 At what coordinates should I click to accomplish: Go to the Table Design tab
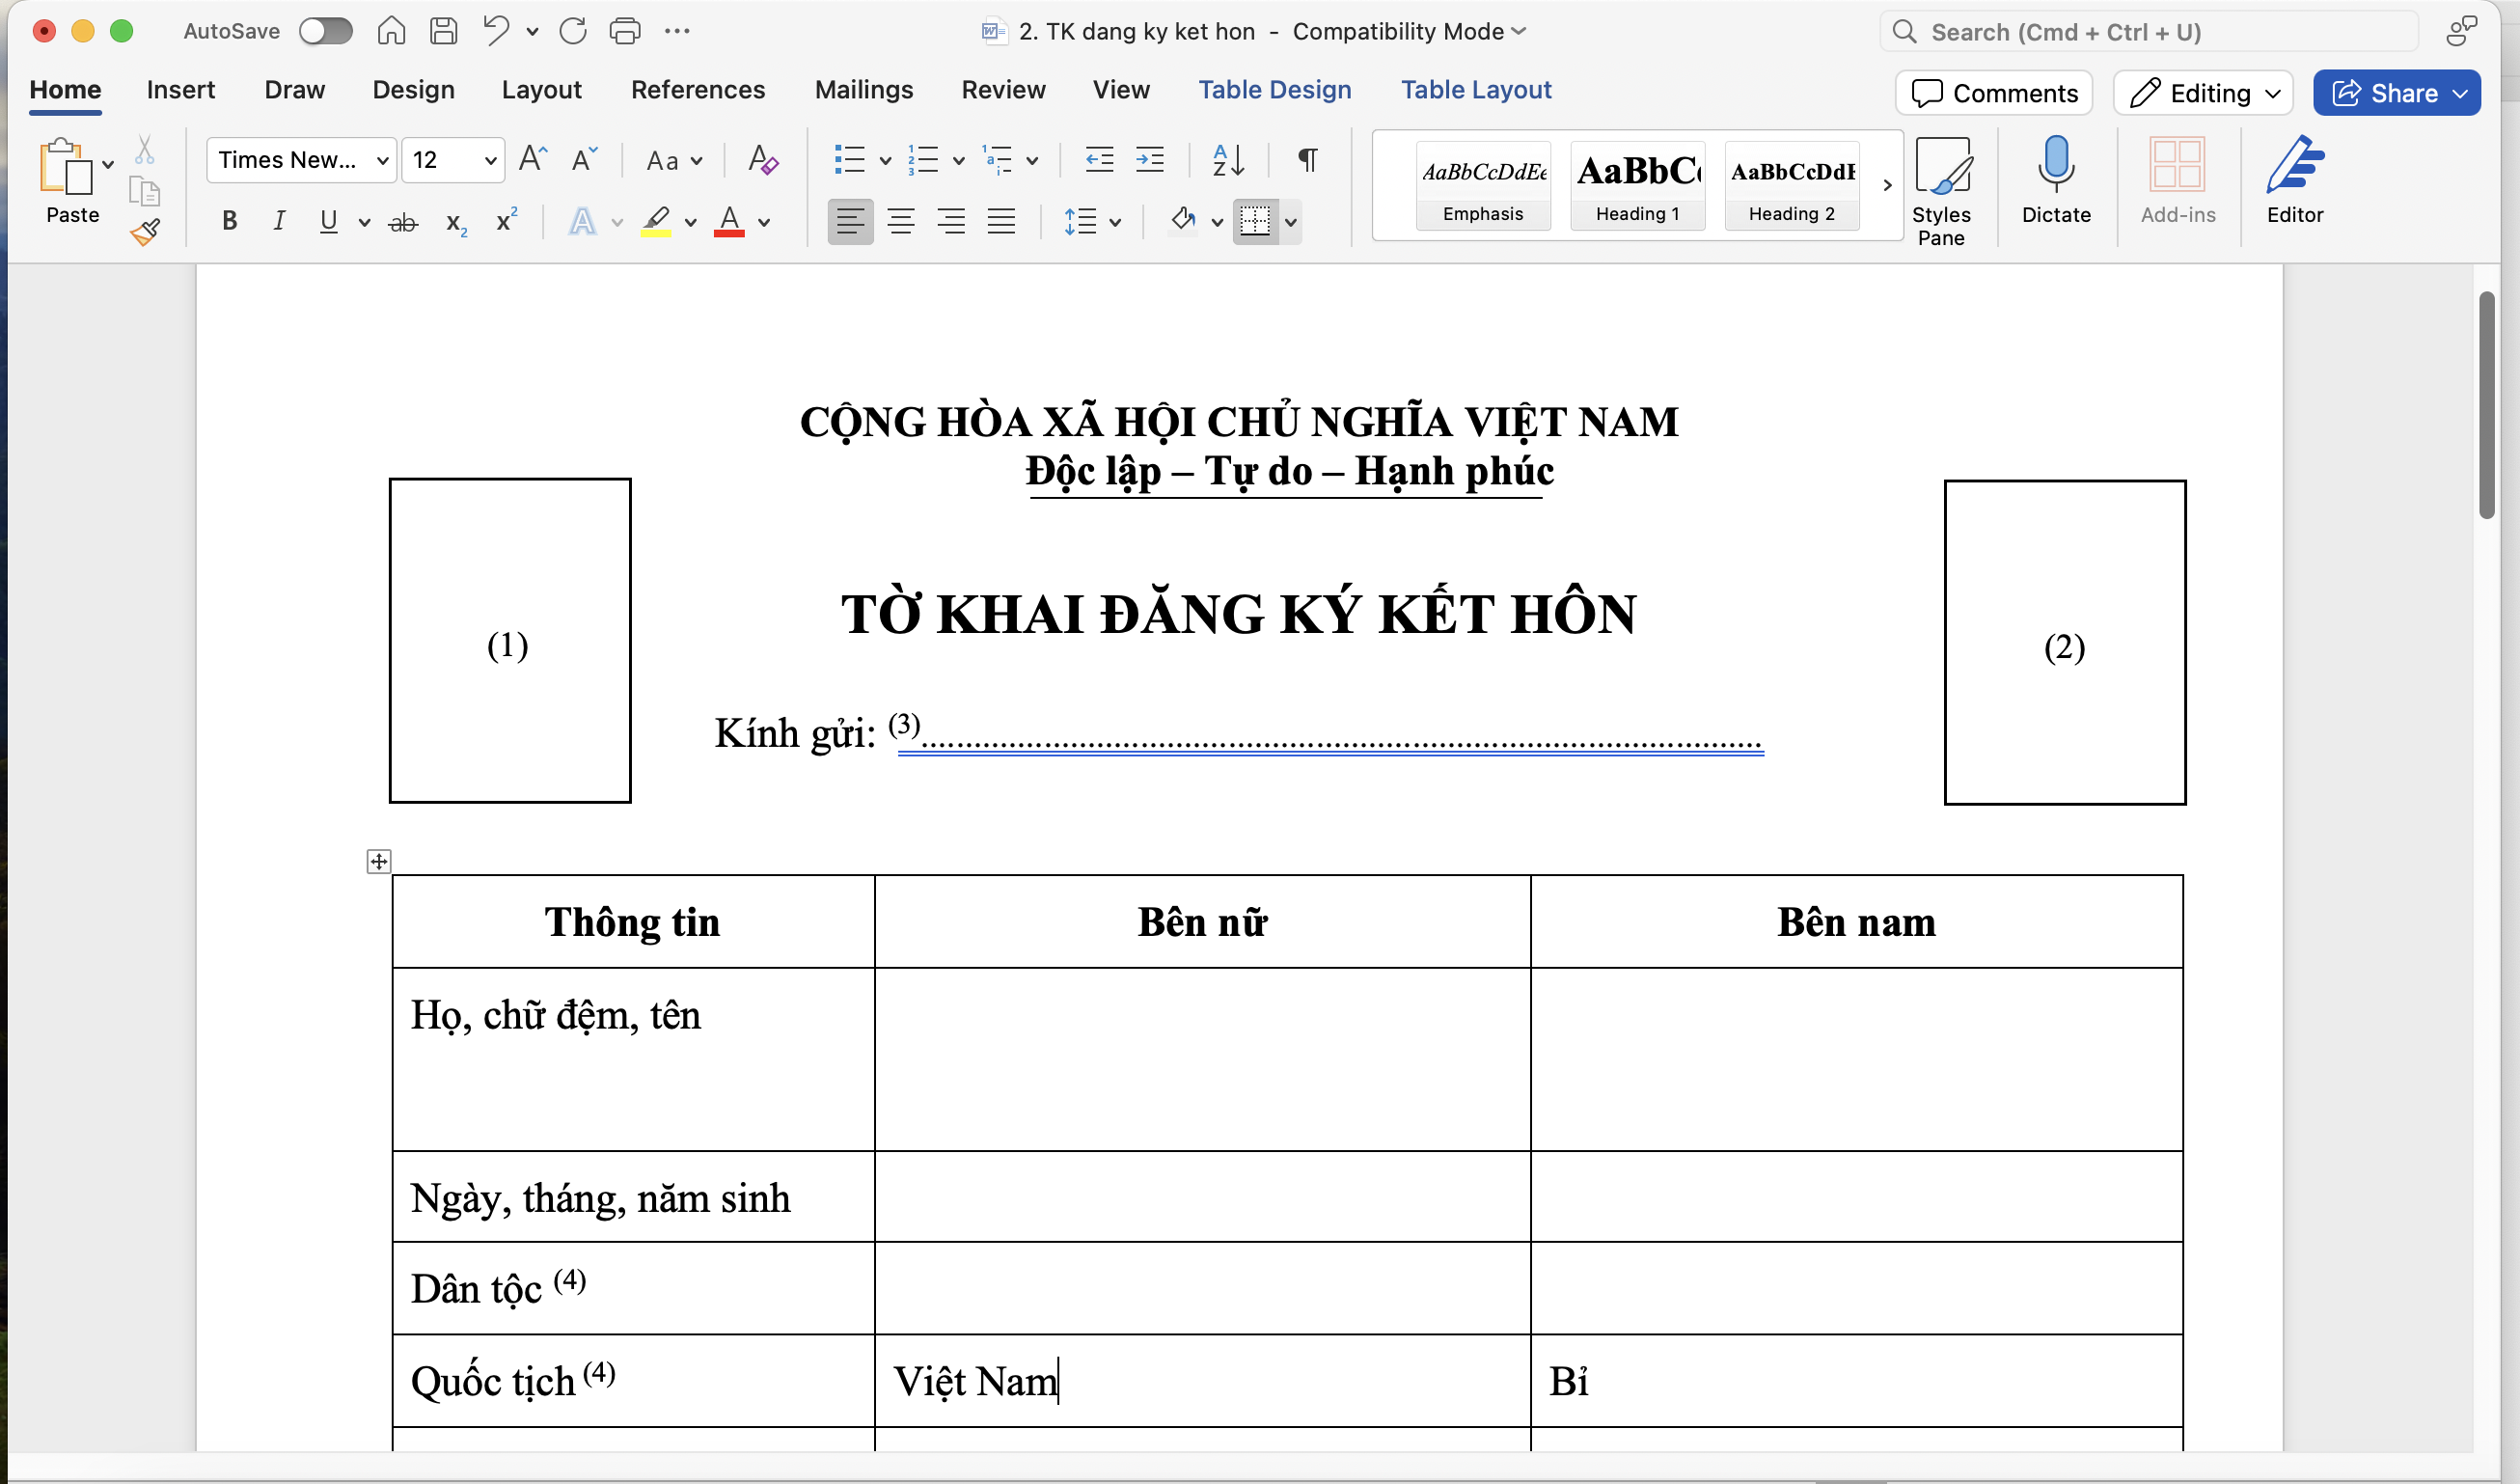(x=1274, y=89)
